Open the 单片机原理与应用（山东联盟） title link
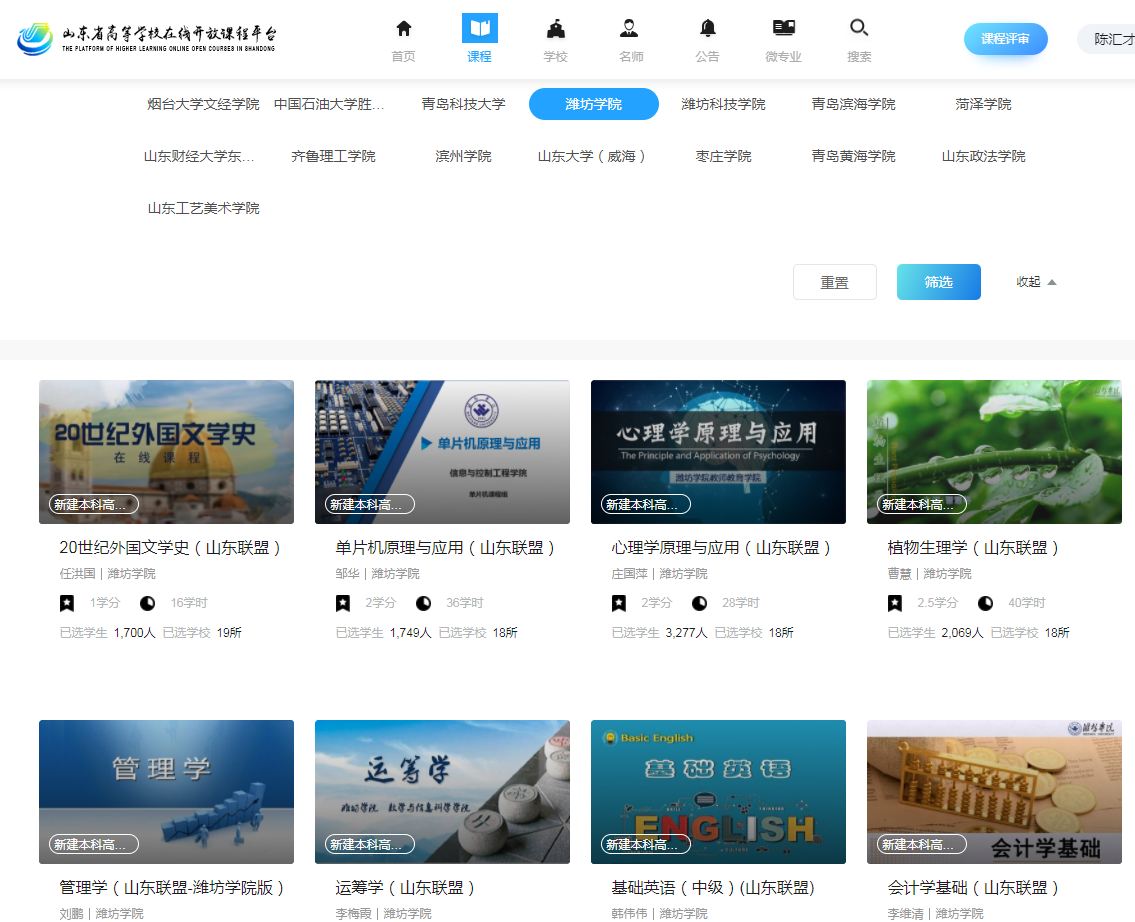This screenshot has width=1135, height=922. (446, 548)
